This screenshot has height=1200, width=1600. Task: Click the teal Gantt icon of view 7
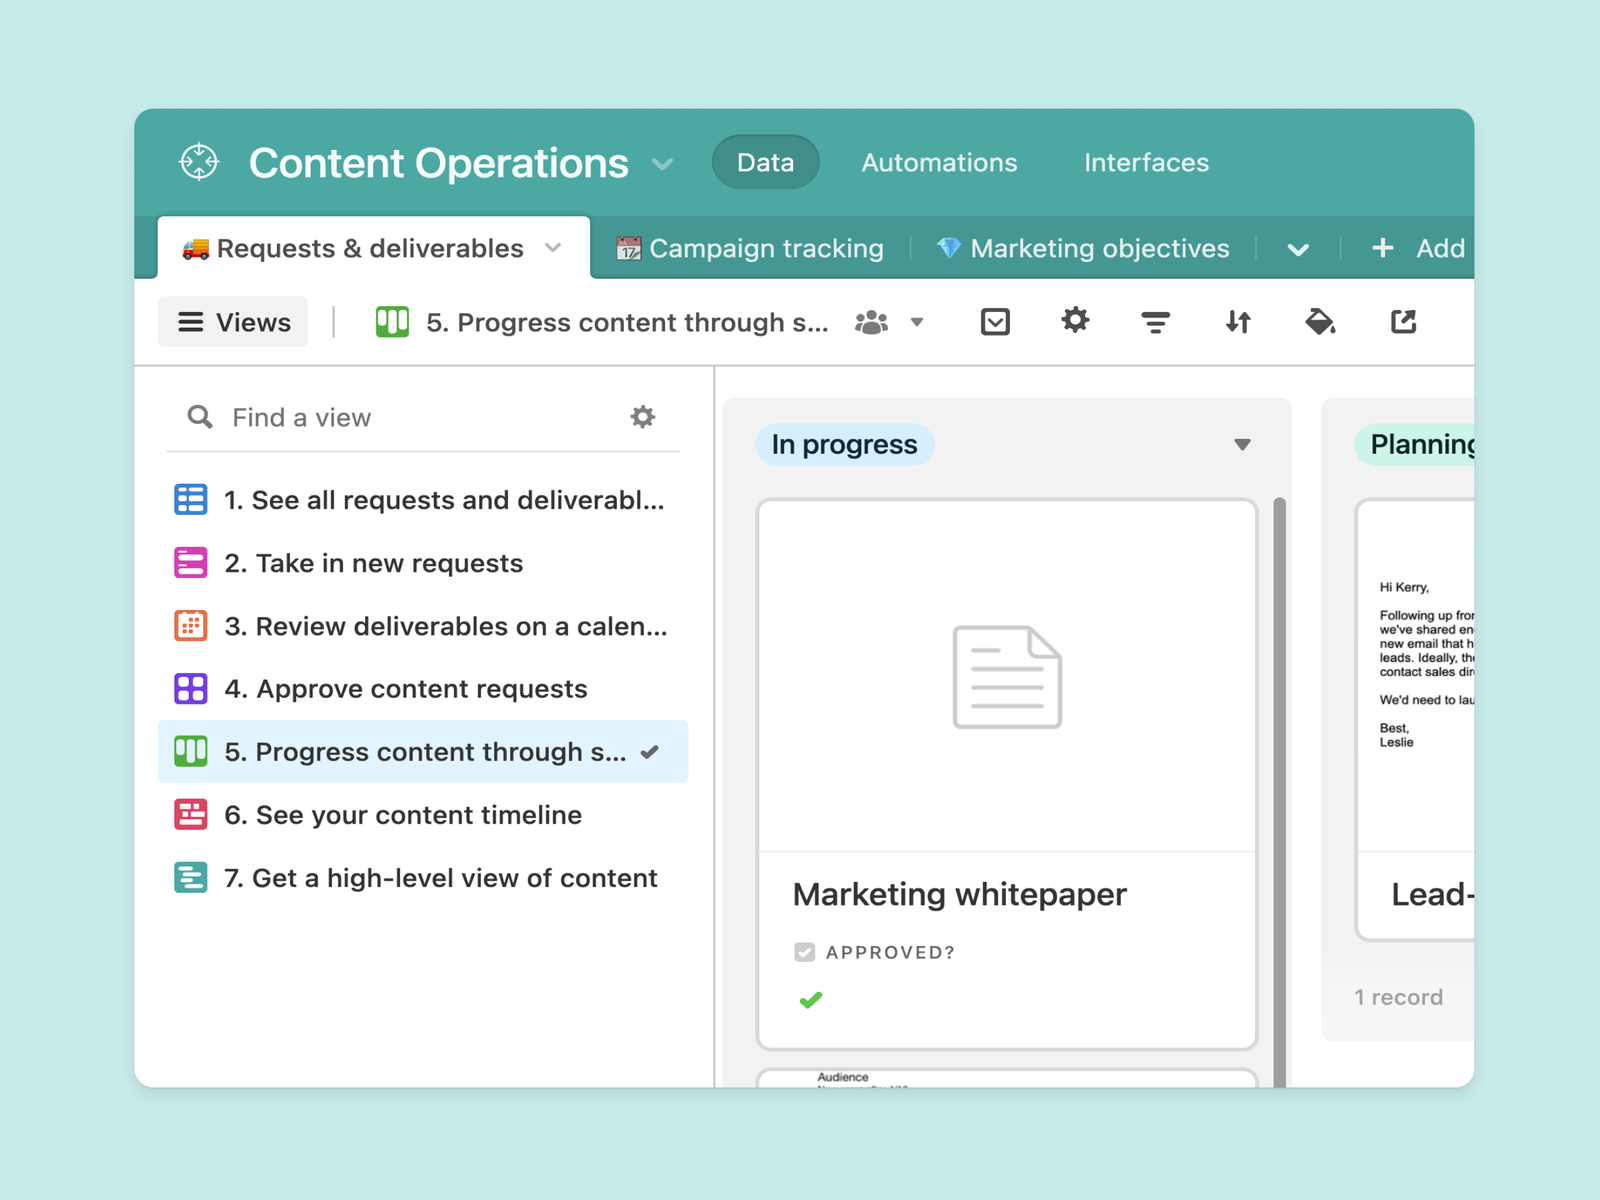coord(191,877)
